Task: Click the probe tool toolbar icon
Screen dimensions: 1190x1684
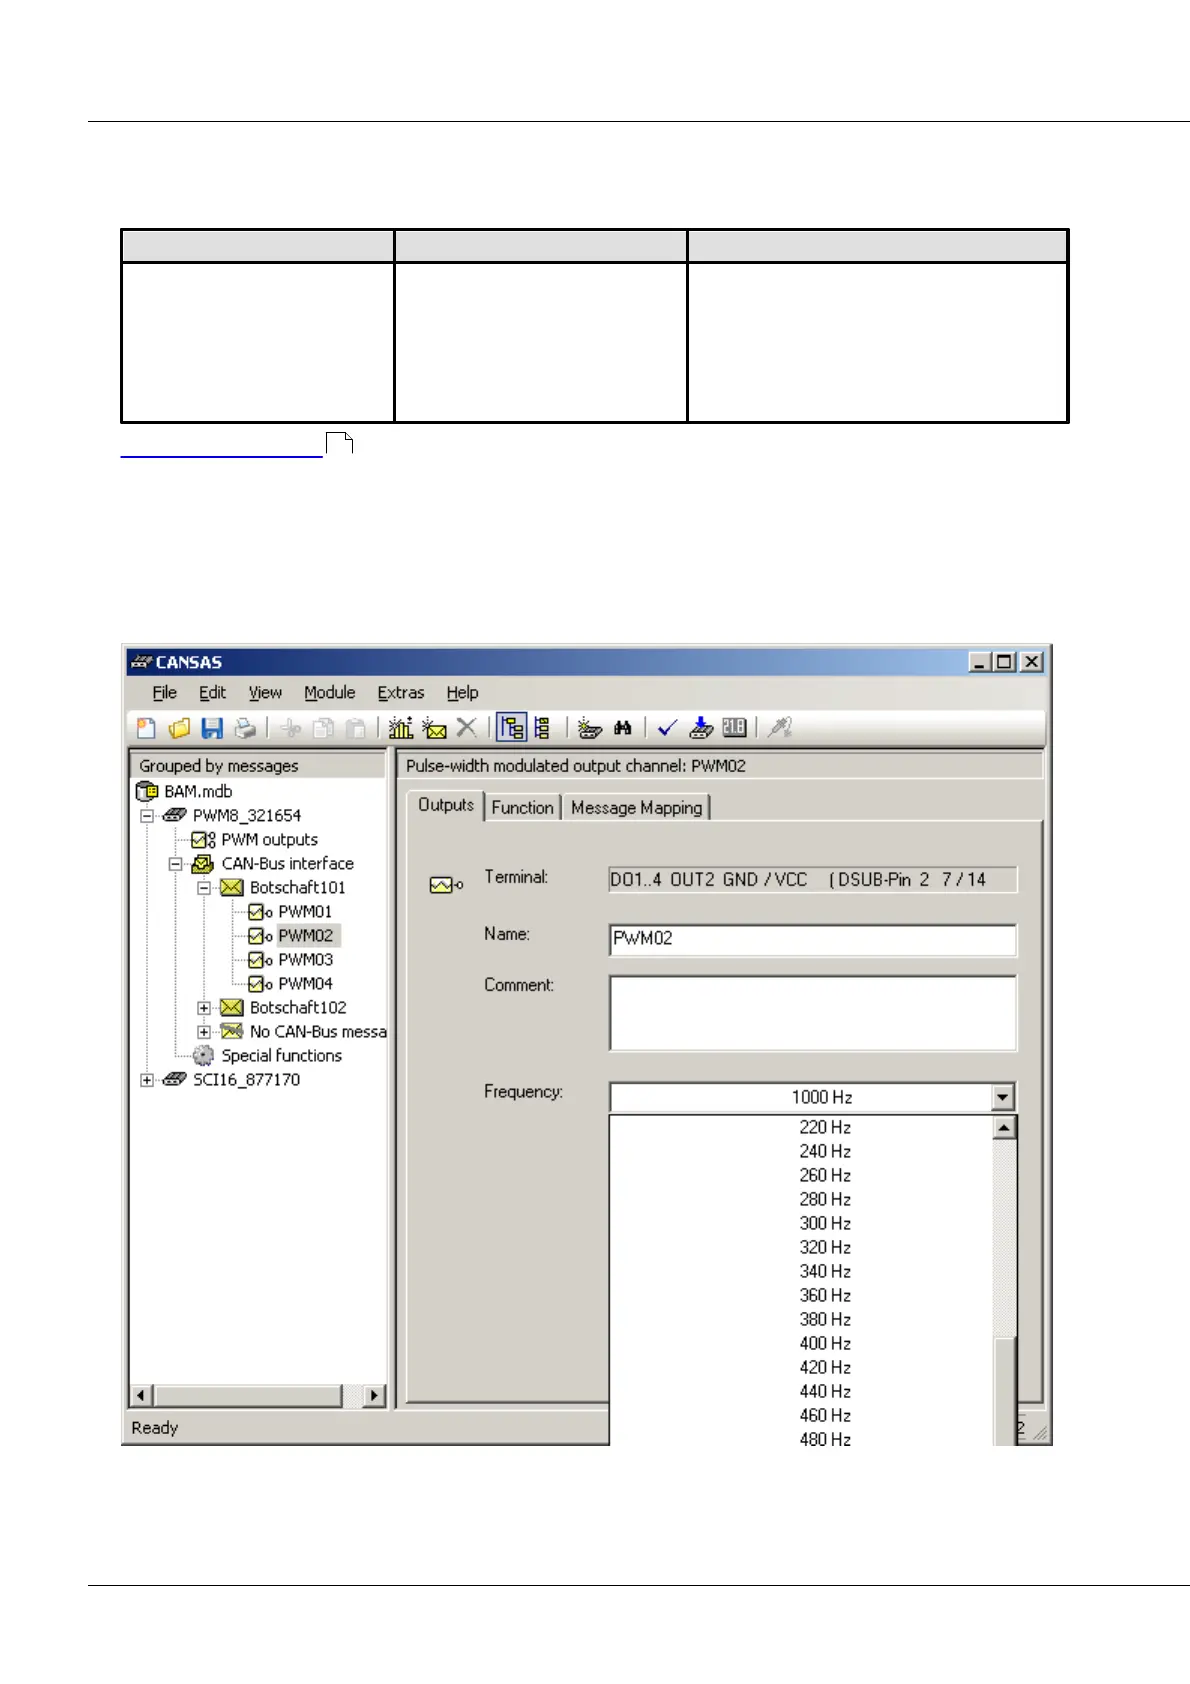Action: 780,728
